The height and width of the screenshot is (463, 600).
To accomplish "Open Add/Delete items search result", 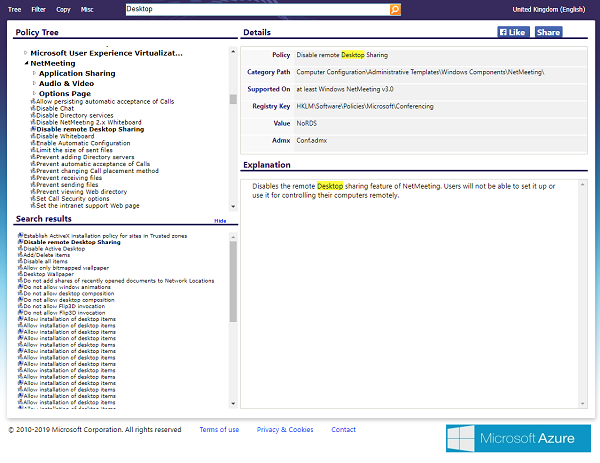I will [47, 255].
